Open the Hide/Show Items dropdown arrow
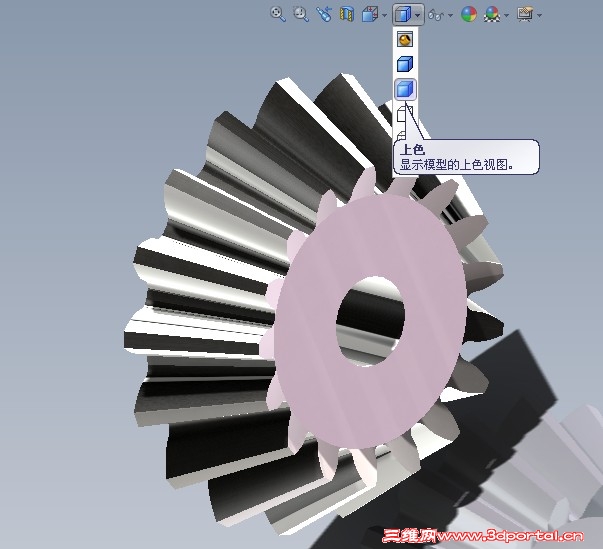Image resolution: width=603 pixels, height=549 pixels. (450, 15)
